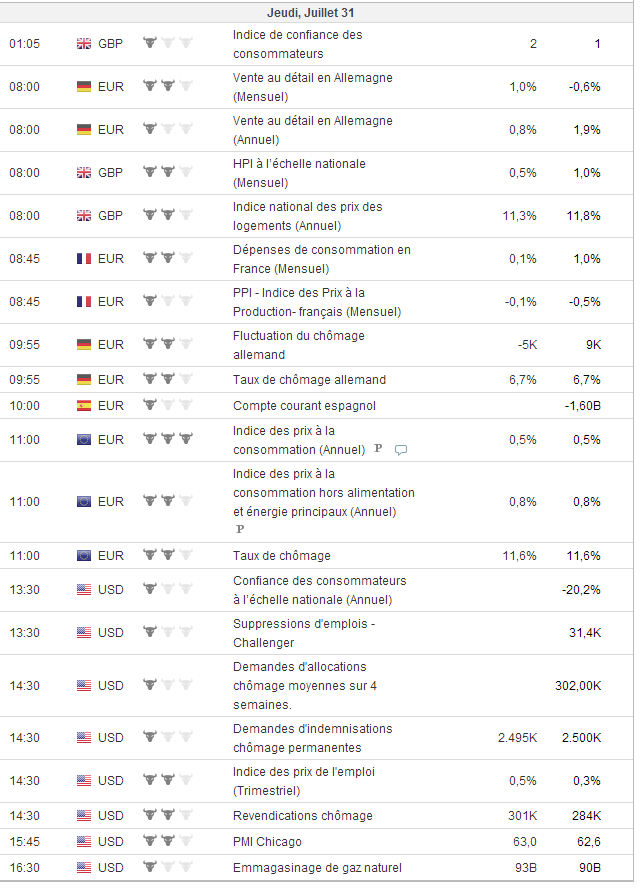This screenshot has height=888, width=641.
Task: Click the EU flag in the 11:00 Taux de chômage row
Action: pyautogui.click(x=84, y=556)
